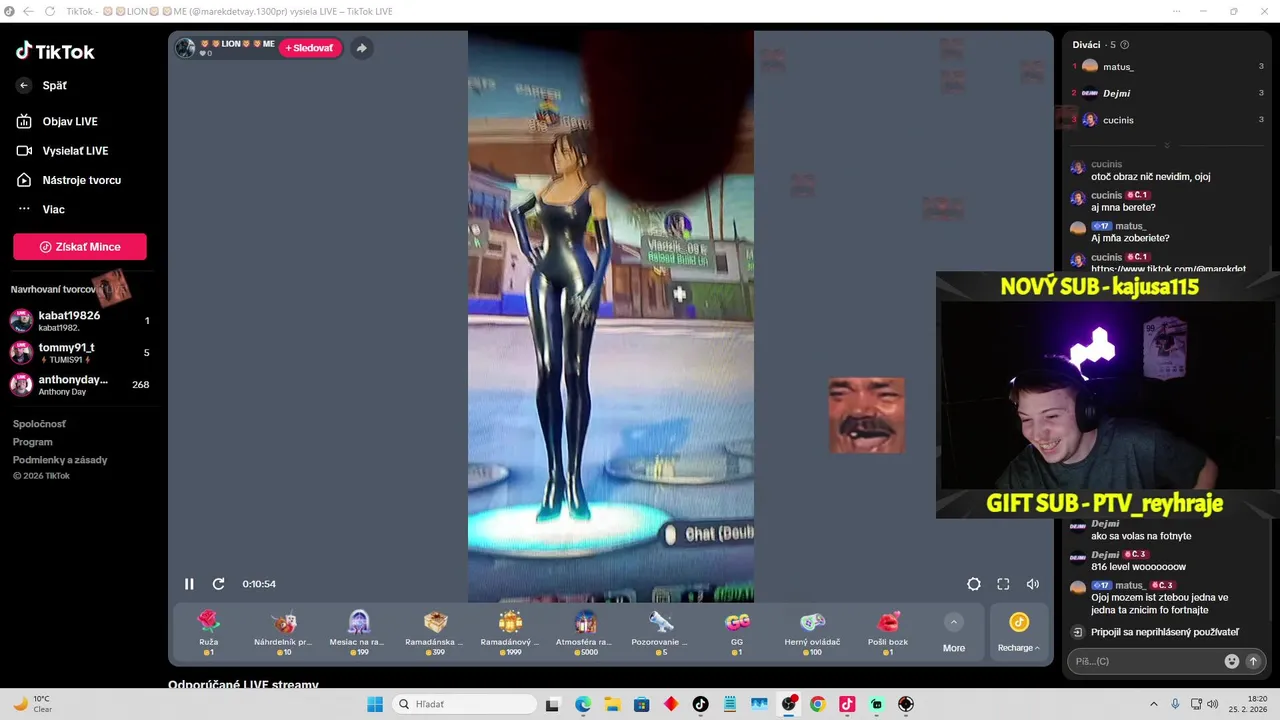This screenshot has height=720, width=1280.
Task: Open suggested creator tommy91_t
Action: tap(80, 352)
